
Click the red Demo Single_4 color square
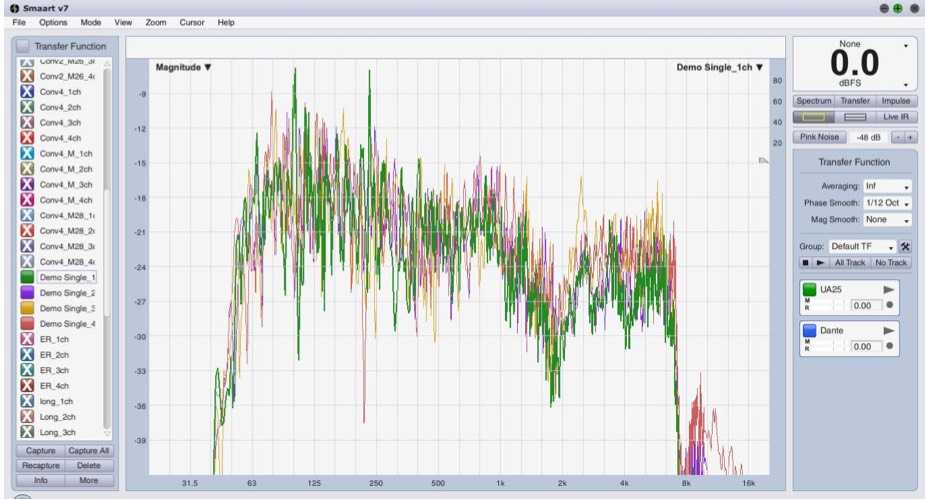(27, 323)
